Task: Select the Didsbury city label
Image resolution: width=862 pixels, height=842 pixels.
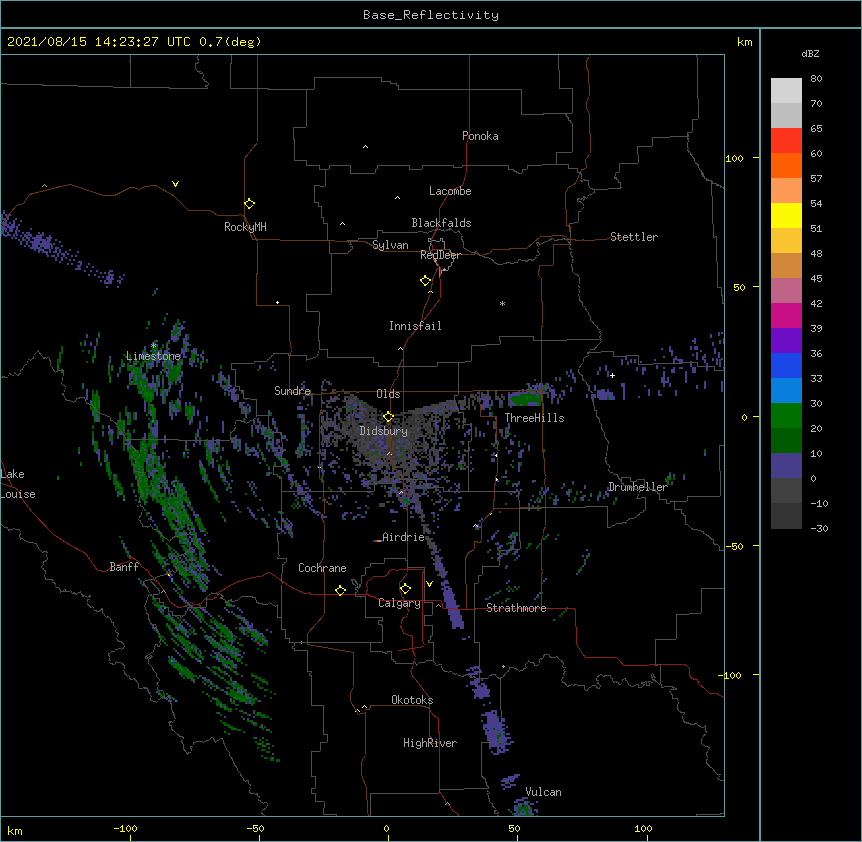Action: [x=384, y=431]
